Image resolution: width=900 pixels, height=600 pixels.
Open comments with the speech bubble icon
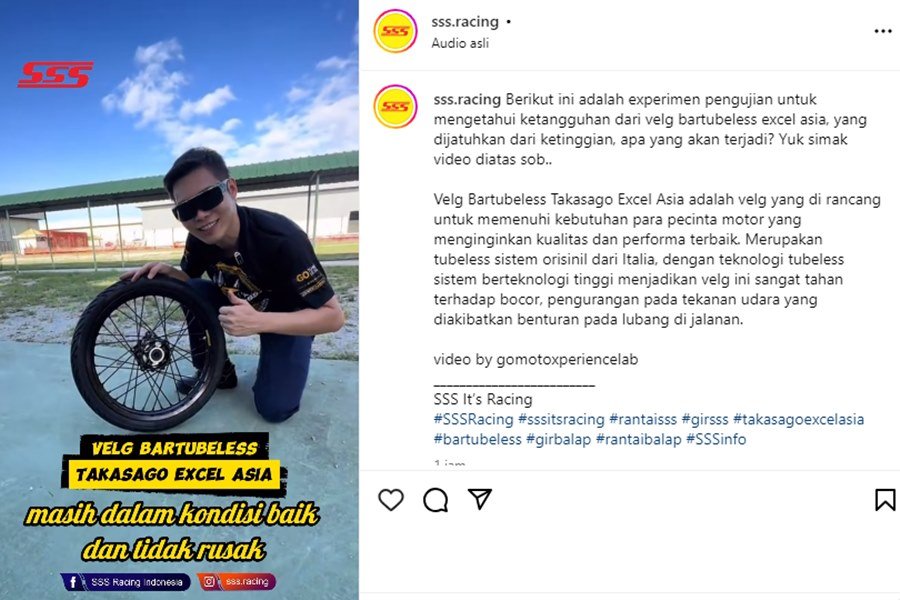click(x=436, y=500)
